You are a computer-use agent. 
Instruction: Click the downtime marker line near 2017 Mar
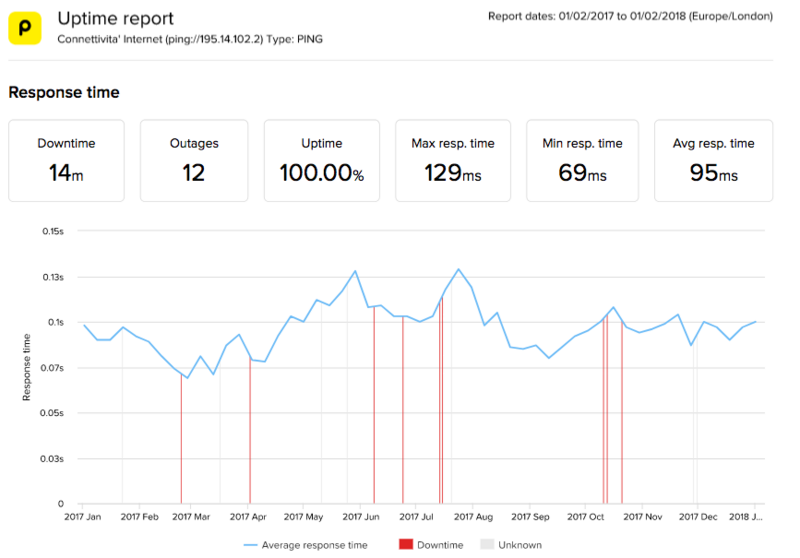tap(181, 440)
